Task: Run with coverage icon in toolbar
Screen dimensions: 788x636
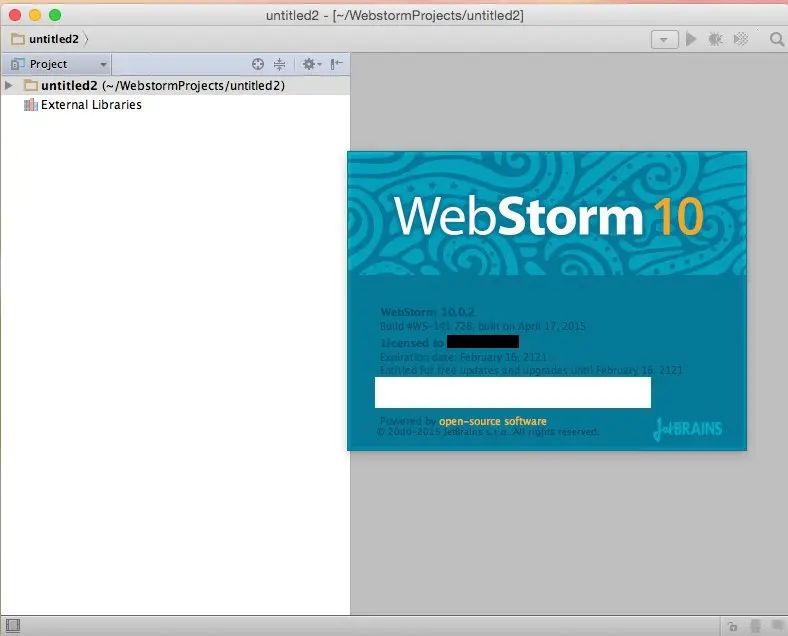Action: 741,39
